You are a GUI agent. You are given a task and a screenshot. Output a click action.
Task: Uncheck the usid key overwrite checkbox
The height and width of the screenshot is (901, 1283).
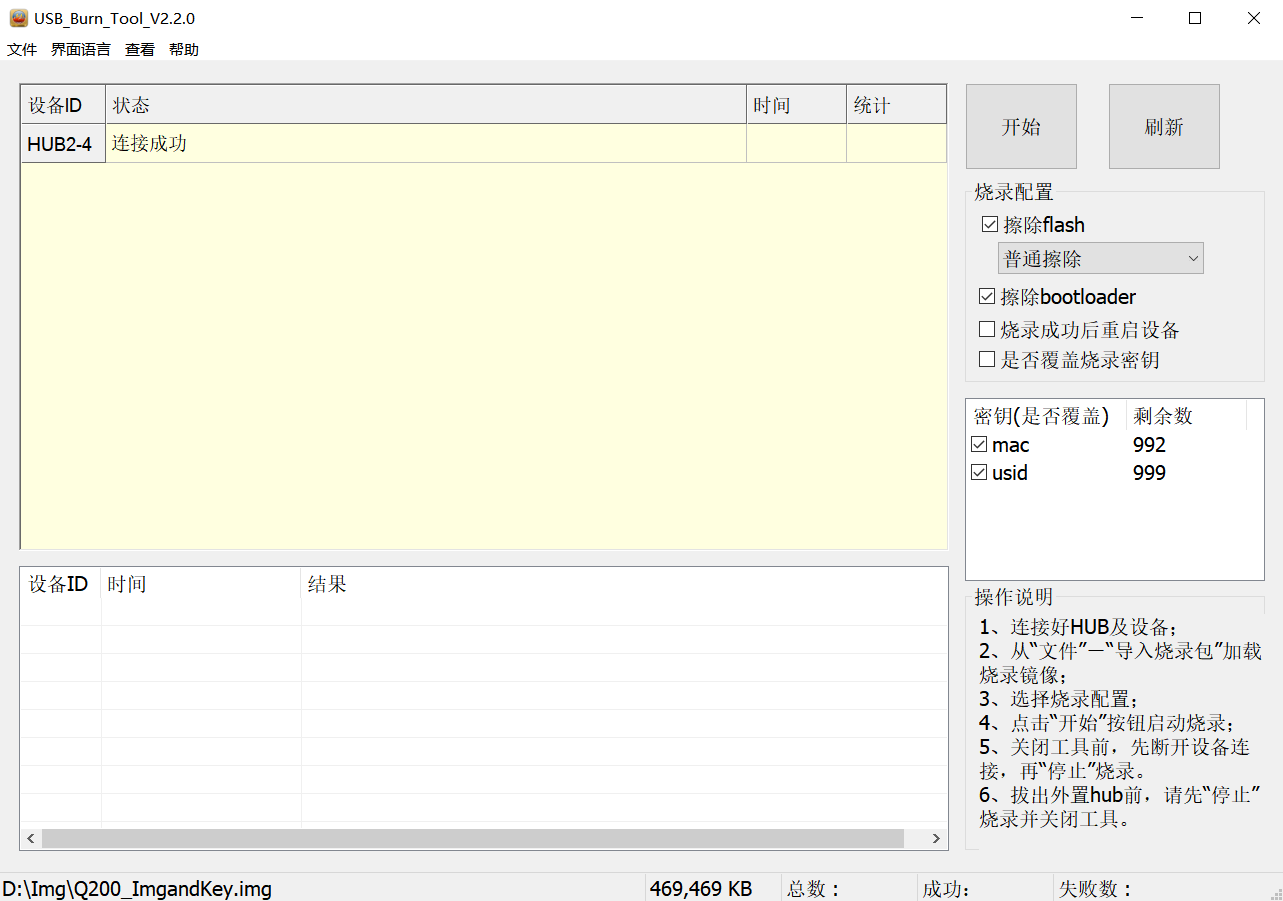click(978, 472)
